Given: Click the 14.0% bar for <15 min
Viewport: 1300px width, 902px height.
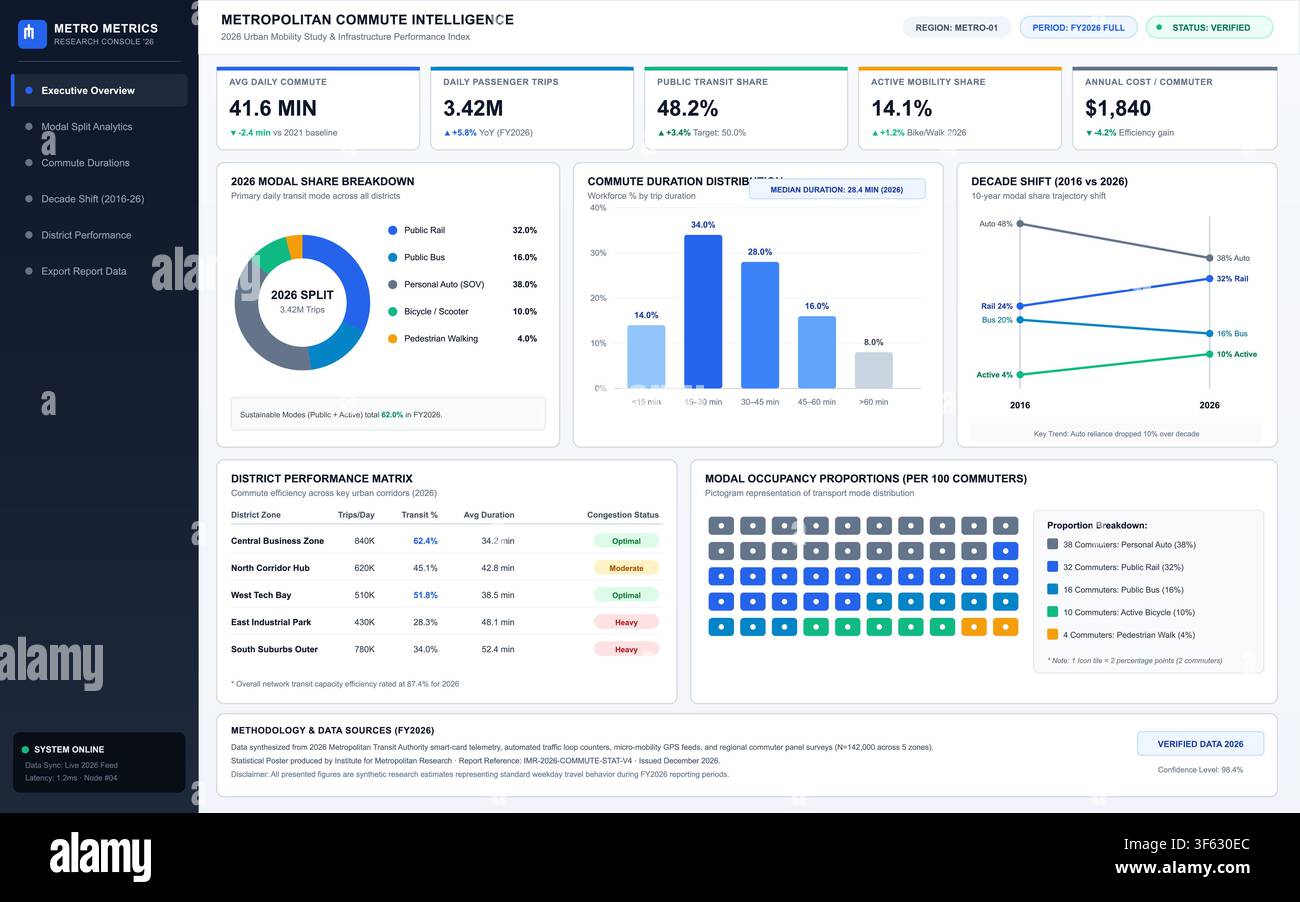Looking at the screenshot, I should tap(646, 356).
